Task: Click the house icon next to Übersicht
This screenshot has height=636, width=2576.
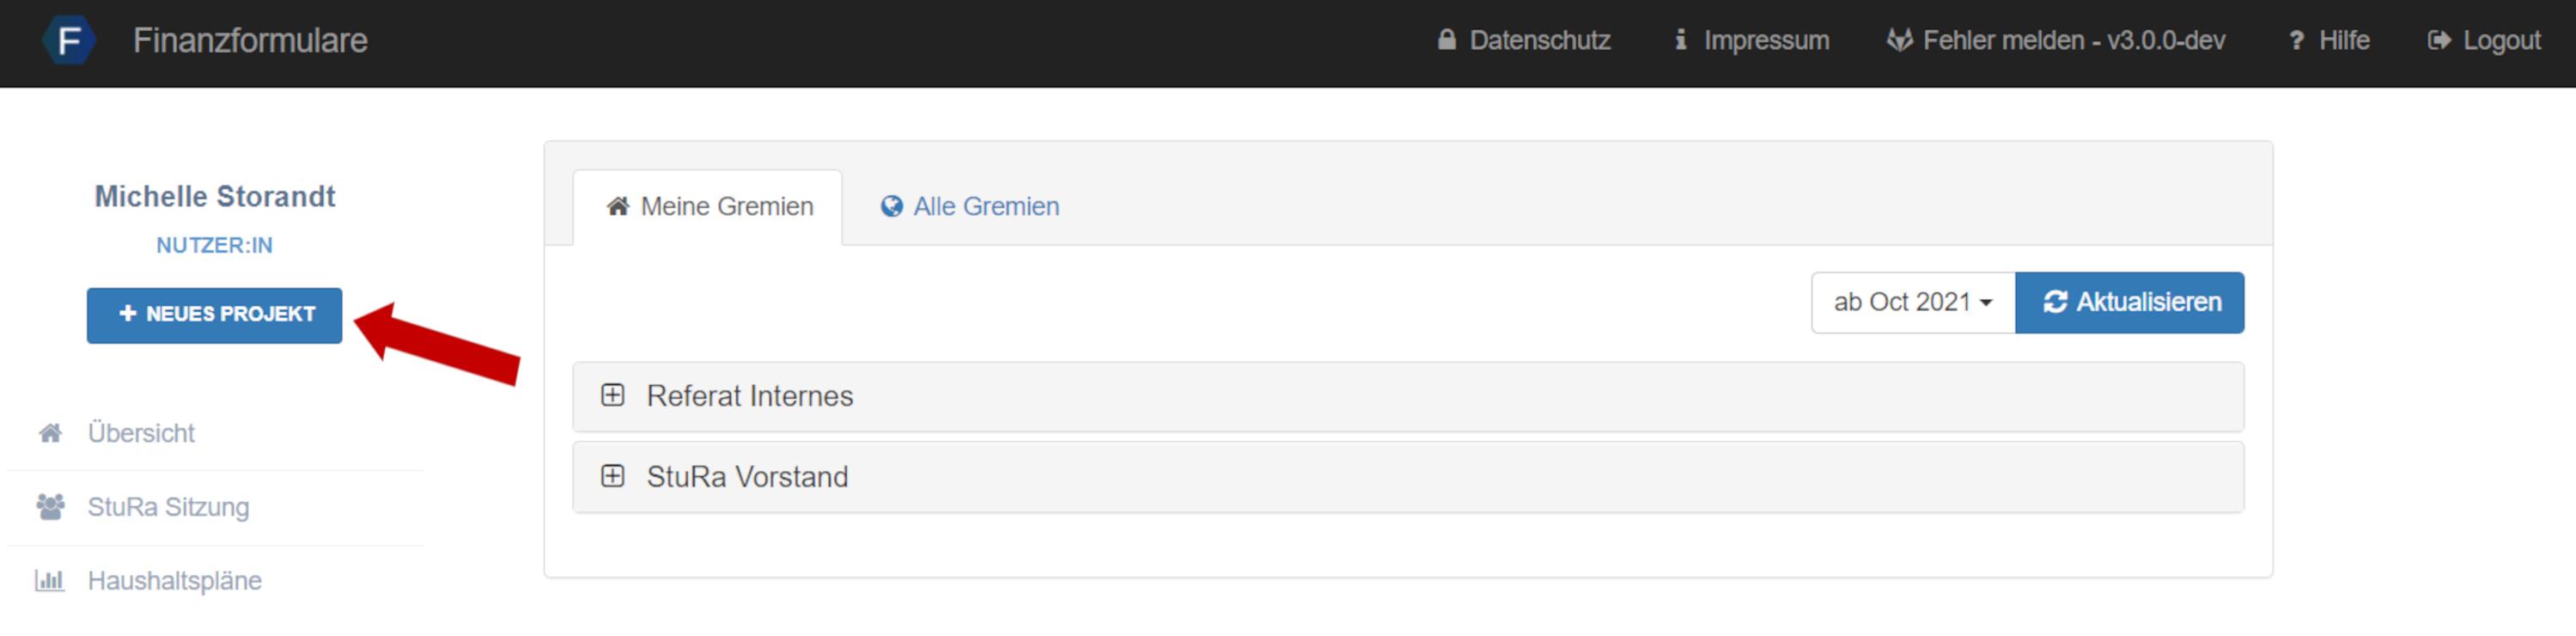Action: coord(50,433)
